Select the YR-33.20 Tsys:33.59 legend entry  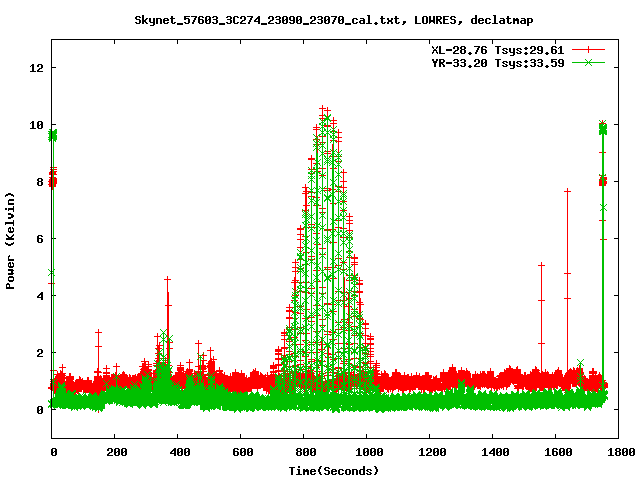click(498, 63)
